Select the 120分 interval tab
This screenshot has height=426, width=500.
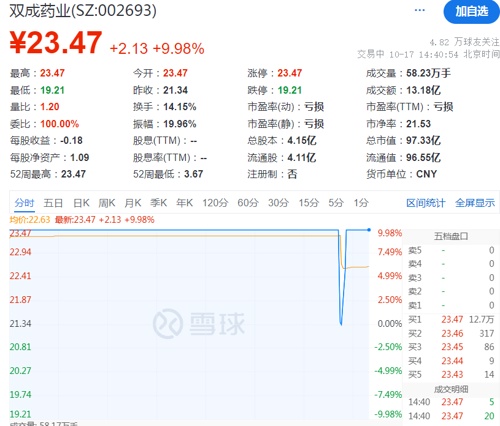(x=215, y=202)
